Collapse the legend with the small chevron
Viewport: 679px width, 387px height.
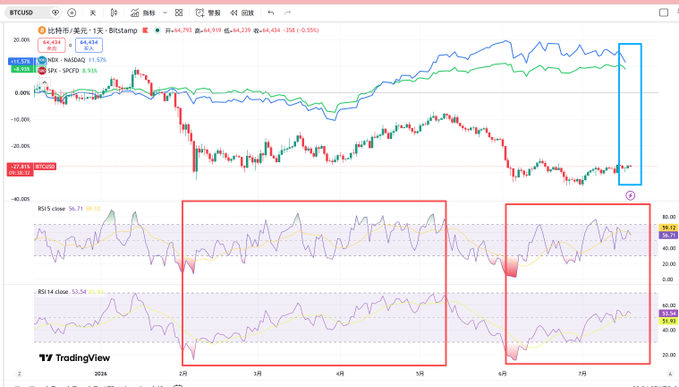click(45, 82)
